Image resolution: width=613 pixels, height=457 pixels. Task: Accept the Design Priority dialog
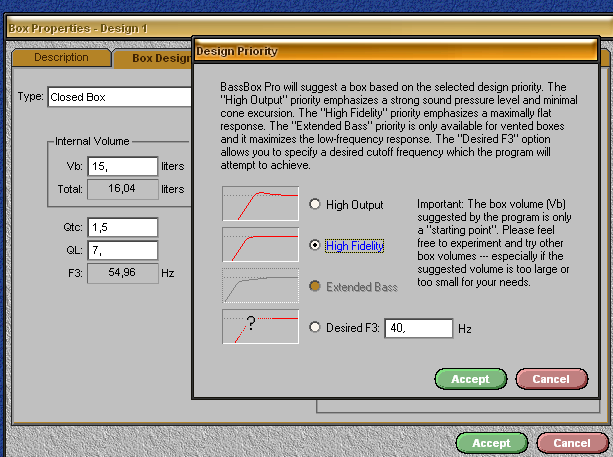471,379
